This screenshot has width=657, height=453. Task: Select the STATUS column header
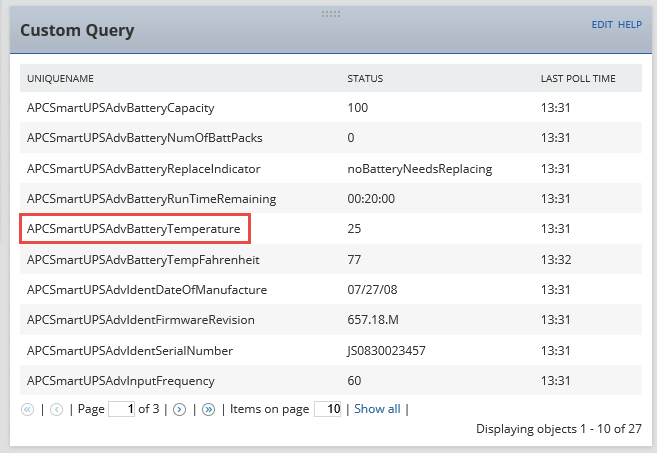coord(365,78)
